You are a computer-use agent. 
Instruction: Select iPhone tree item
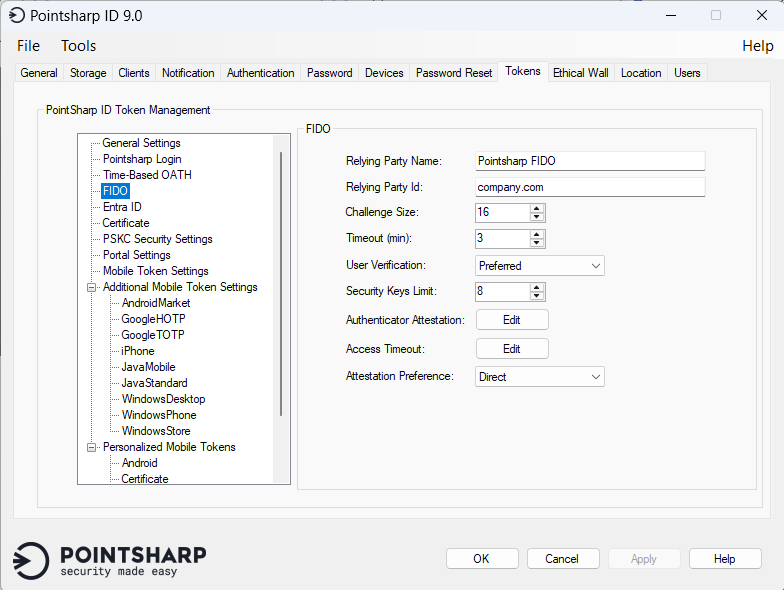click(x=138, y=351)
